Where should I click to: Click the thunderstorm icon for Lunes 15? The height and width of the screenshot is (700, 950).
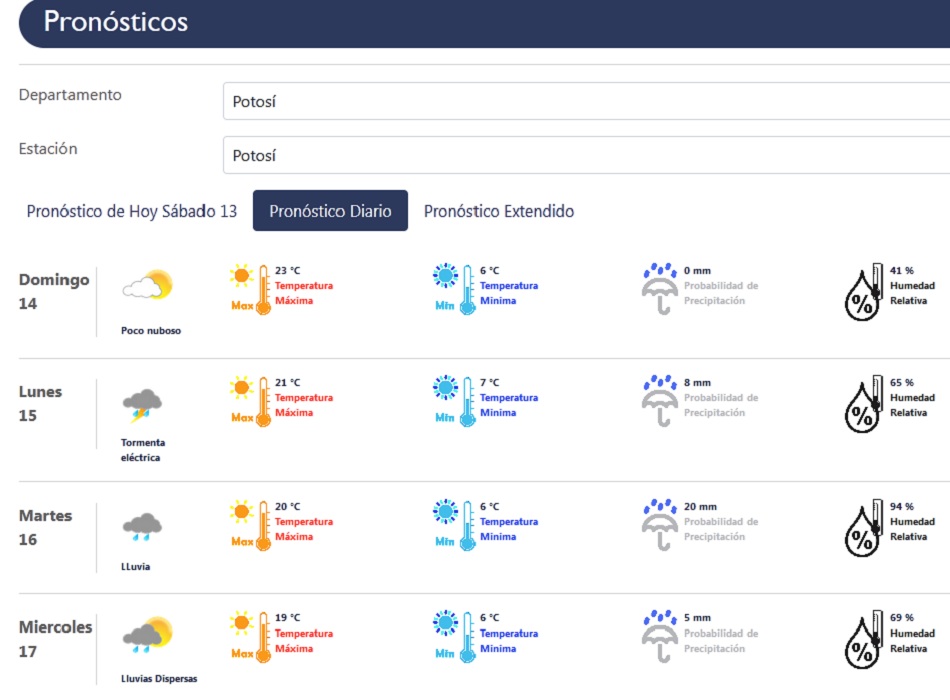pyautogui.click(x=143, y=405)
